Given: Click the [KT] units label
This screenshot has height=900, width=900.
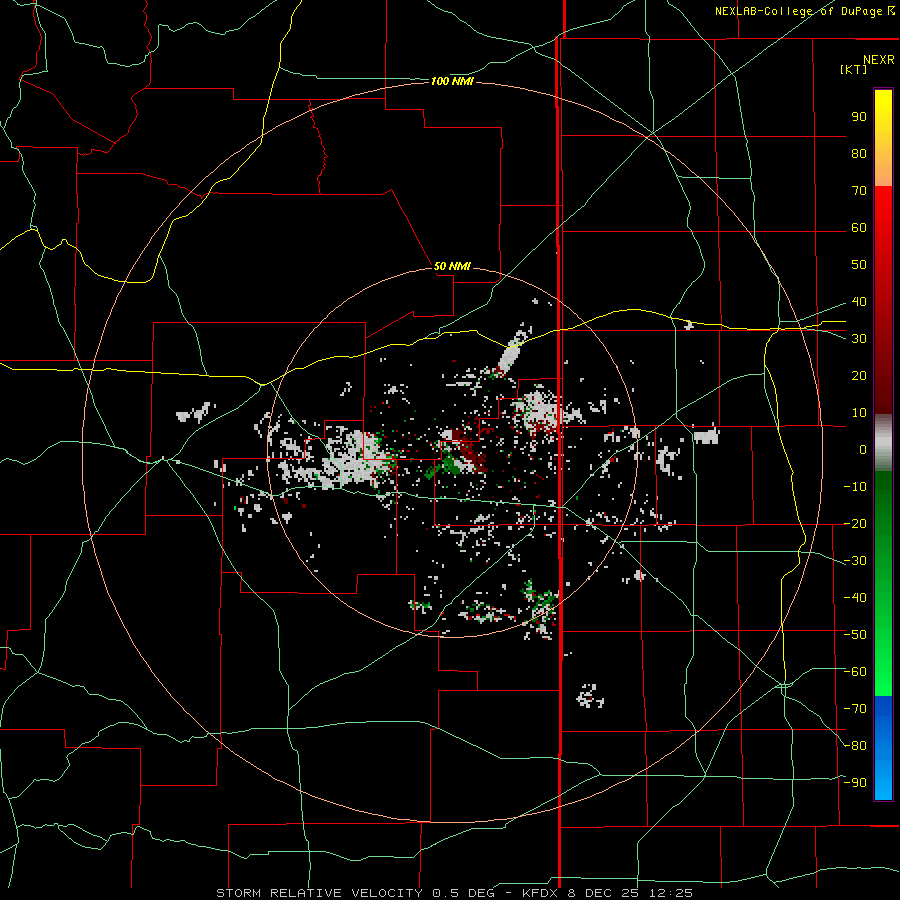Looking at the screenshot, I should [854, 69].
